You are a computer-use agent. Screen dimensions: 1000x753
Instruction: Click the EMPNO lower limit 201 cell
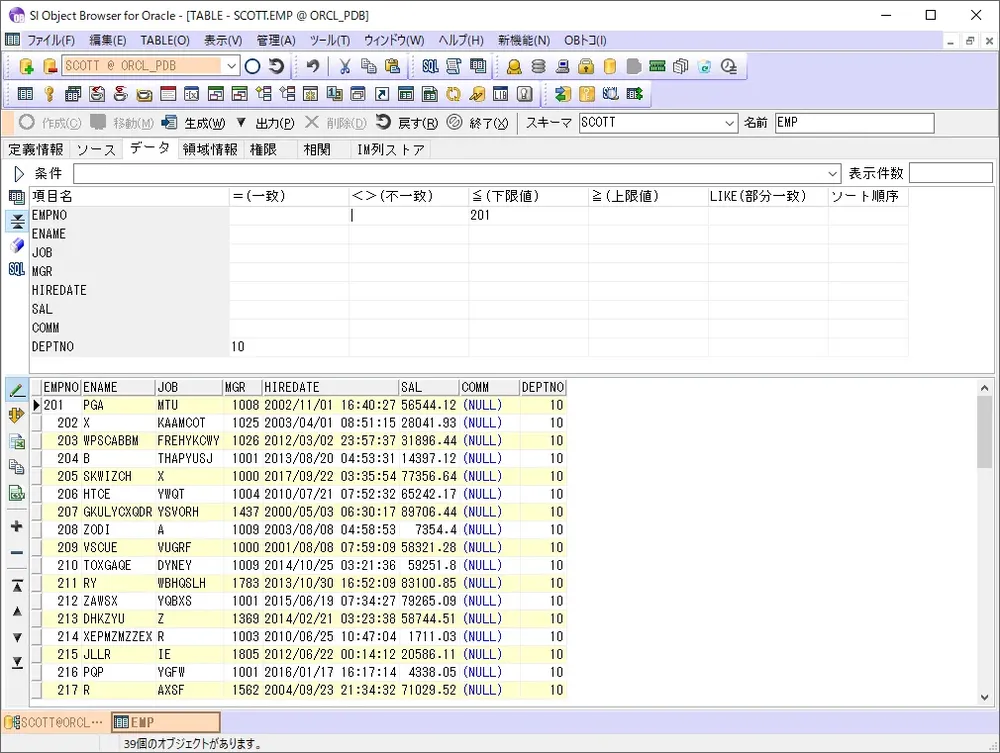pos(528,215)
